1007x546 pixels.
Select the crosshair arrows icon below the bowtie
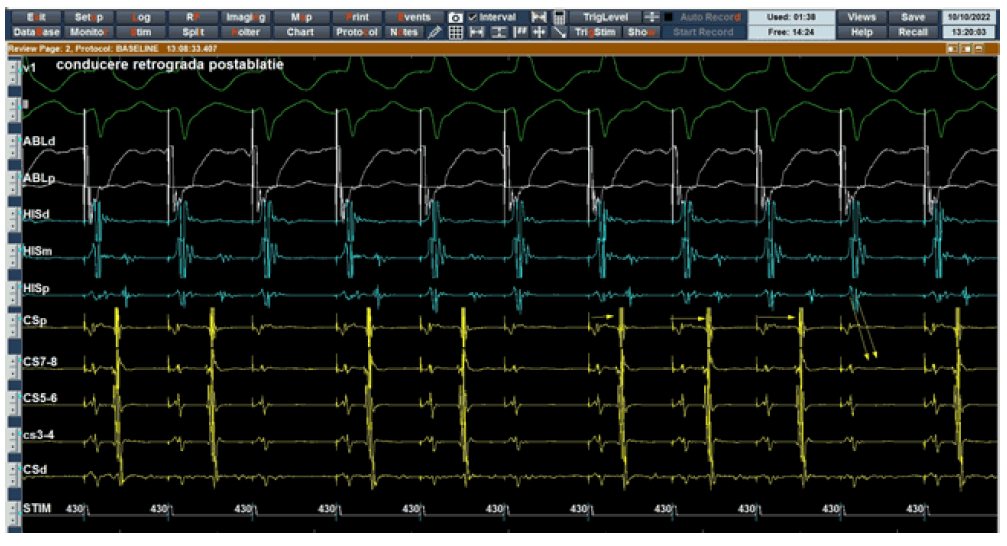pyautogui.click(x=539, y=32)
